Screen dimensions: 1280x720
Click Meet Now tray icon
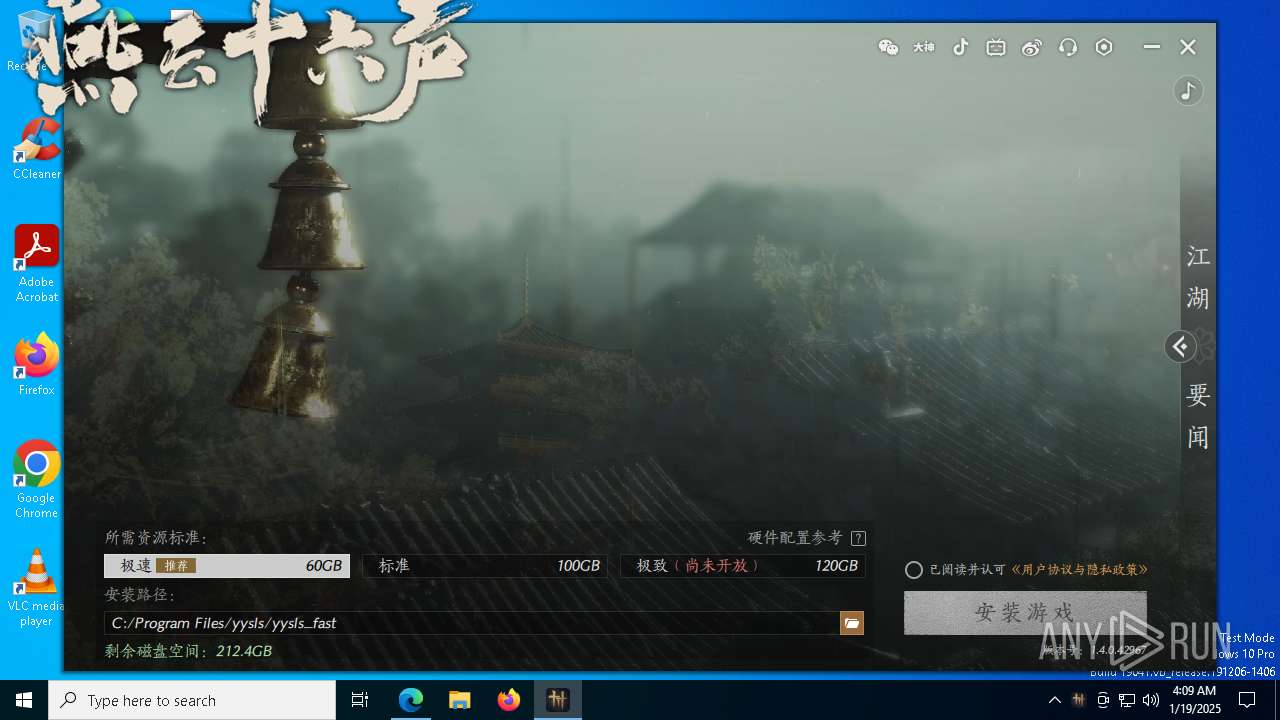1103,700
